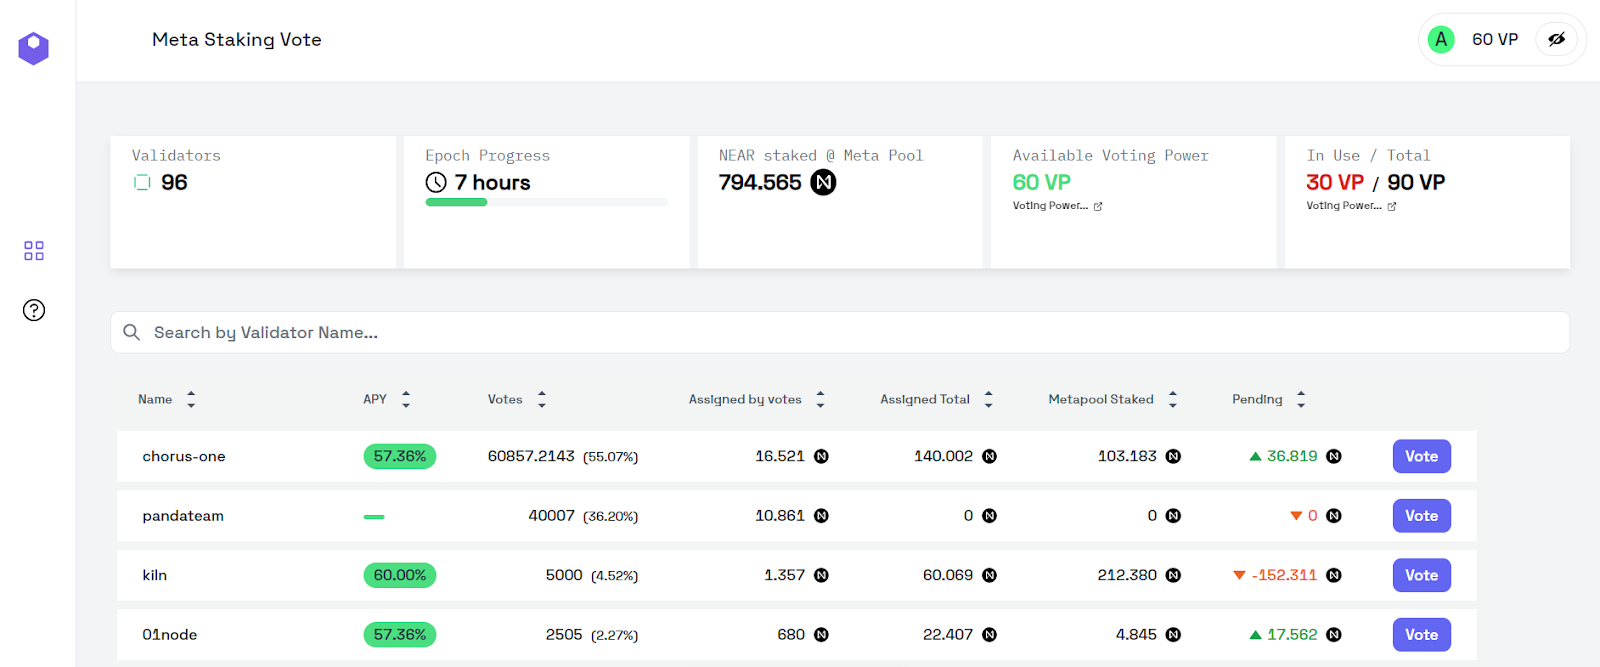Click NEAR icon beside kiln 60.069
This screenshot has width=1600, height=667.
point(989,575)
